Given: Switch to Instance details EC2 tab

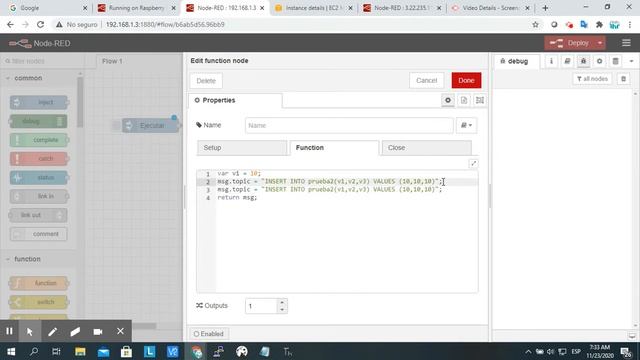Looking at the screenshot, I should tap(313, 8).
